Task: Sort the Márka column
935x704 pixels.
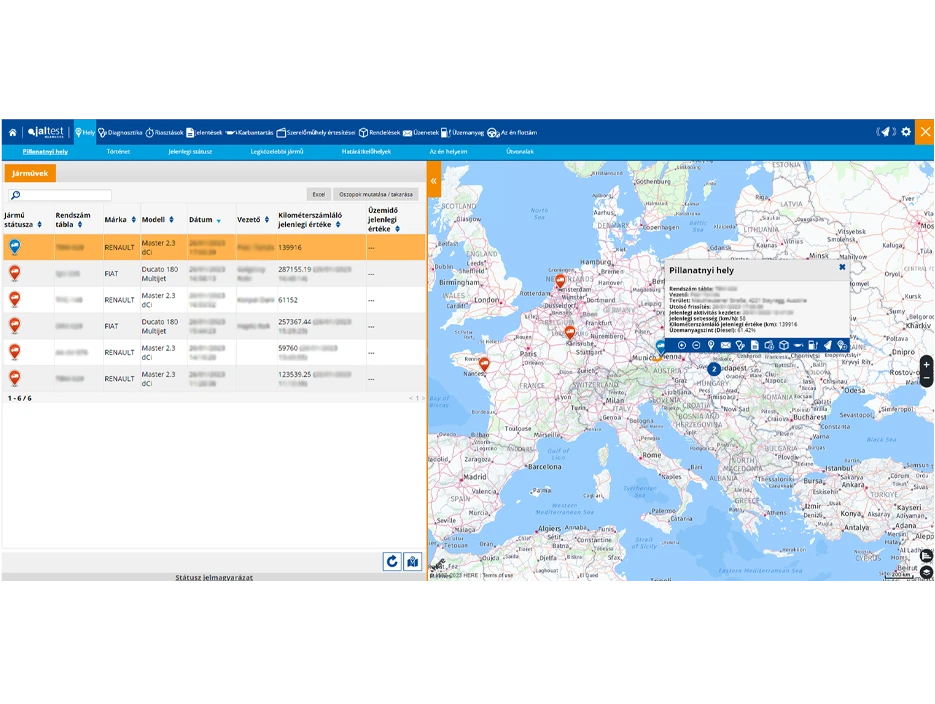Action: 133,220
